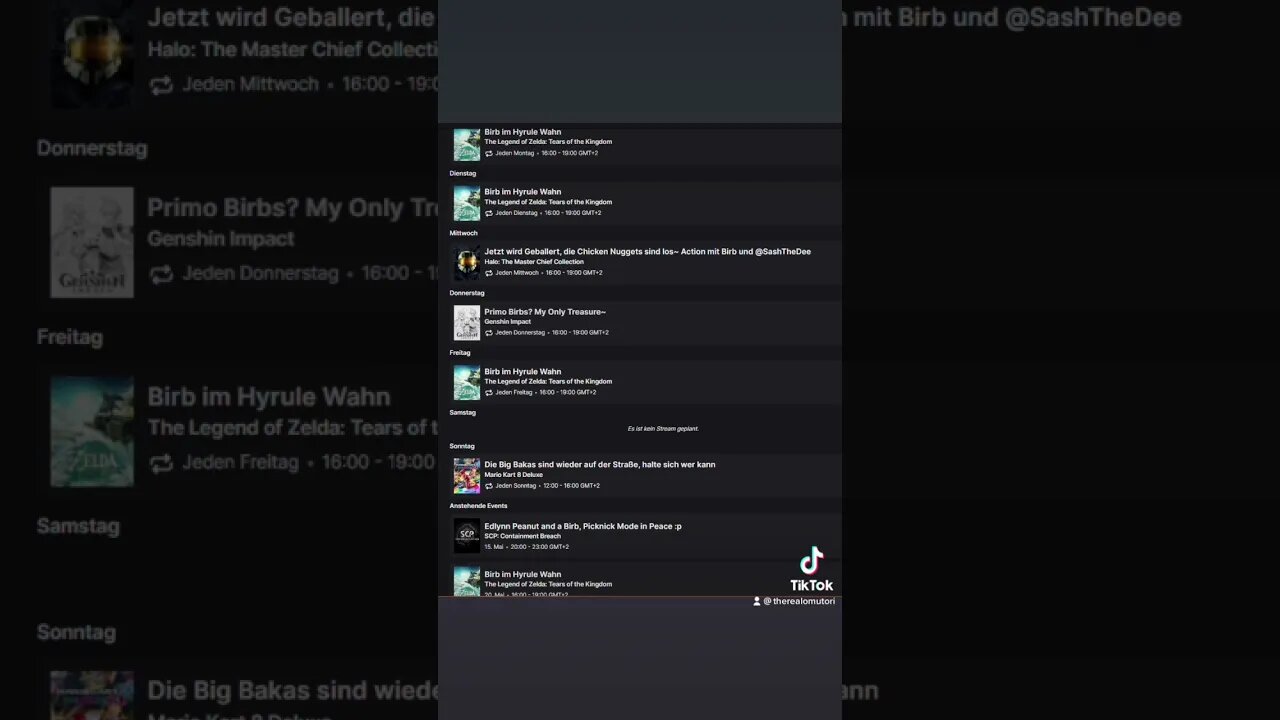Open Zelda thumbnail in the Jeden Montag row

[x=467, y=144]
